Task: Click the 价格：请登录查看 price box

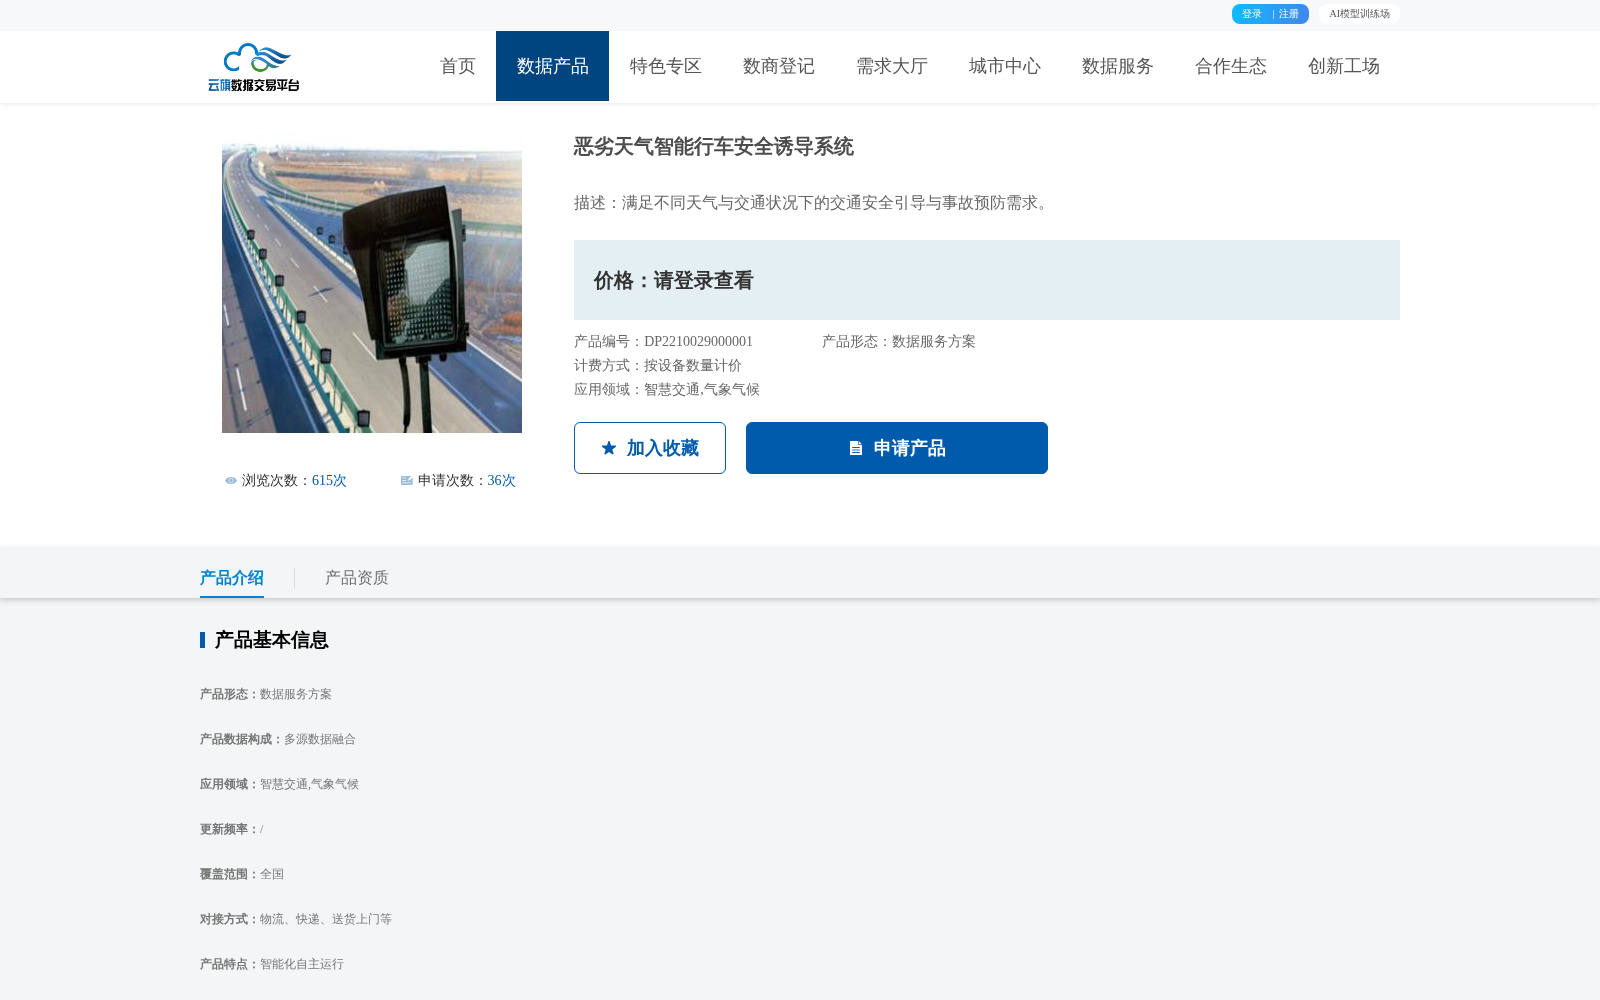Action: 987,280
